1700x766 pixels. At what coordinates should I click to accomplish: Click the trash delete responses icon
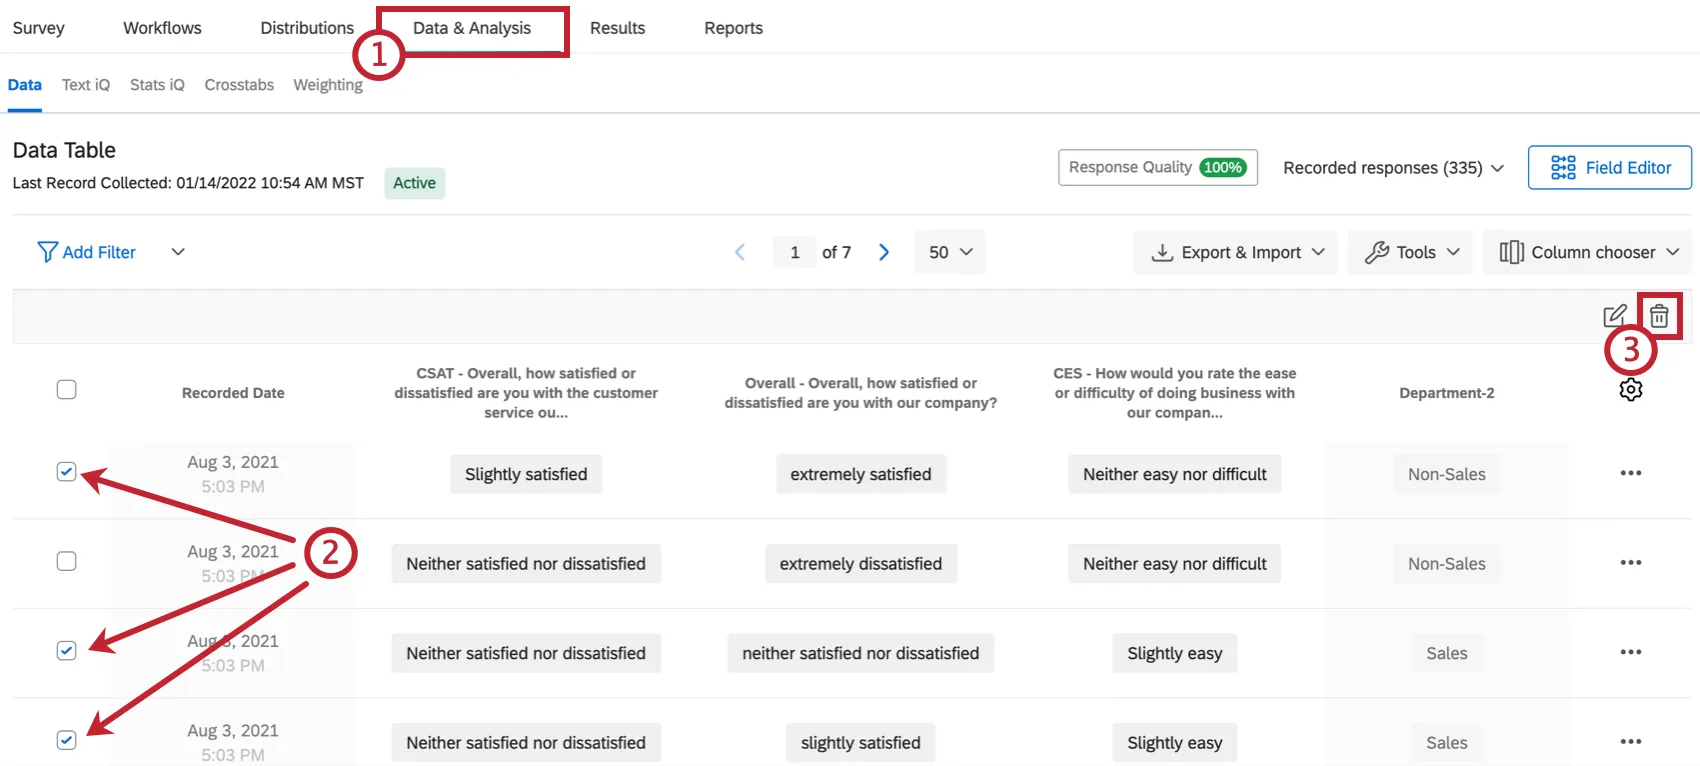(x=1659, y=316)
